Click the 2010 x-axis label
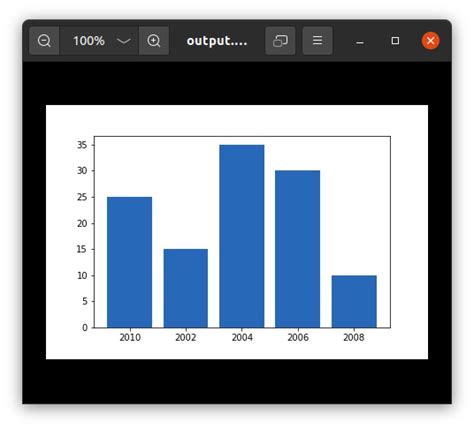Viewport: 474px width, 429px height. click(130, 337)
